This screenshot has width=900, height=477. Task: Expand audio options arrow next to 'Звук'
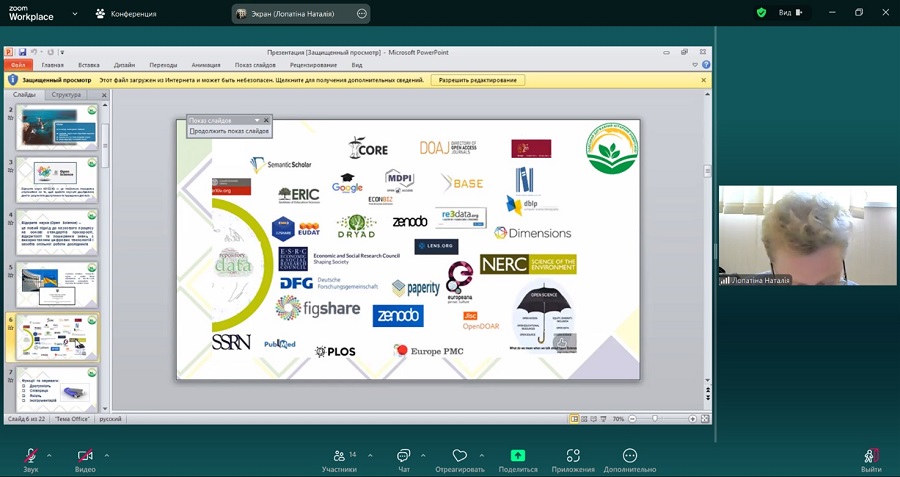[49, 456]
